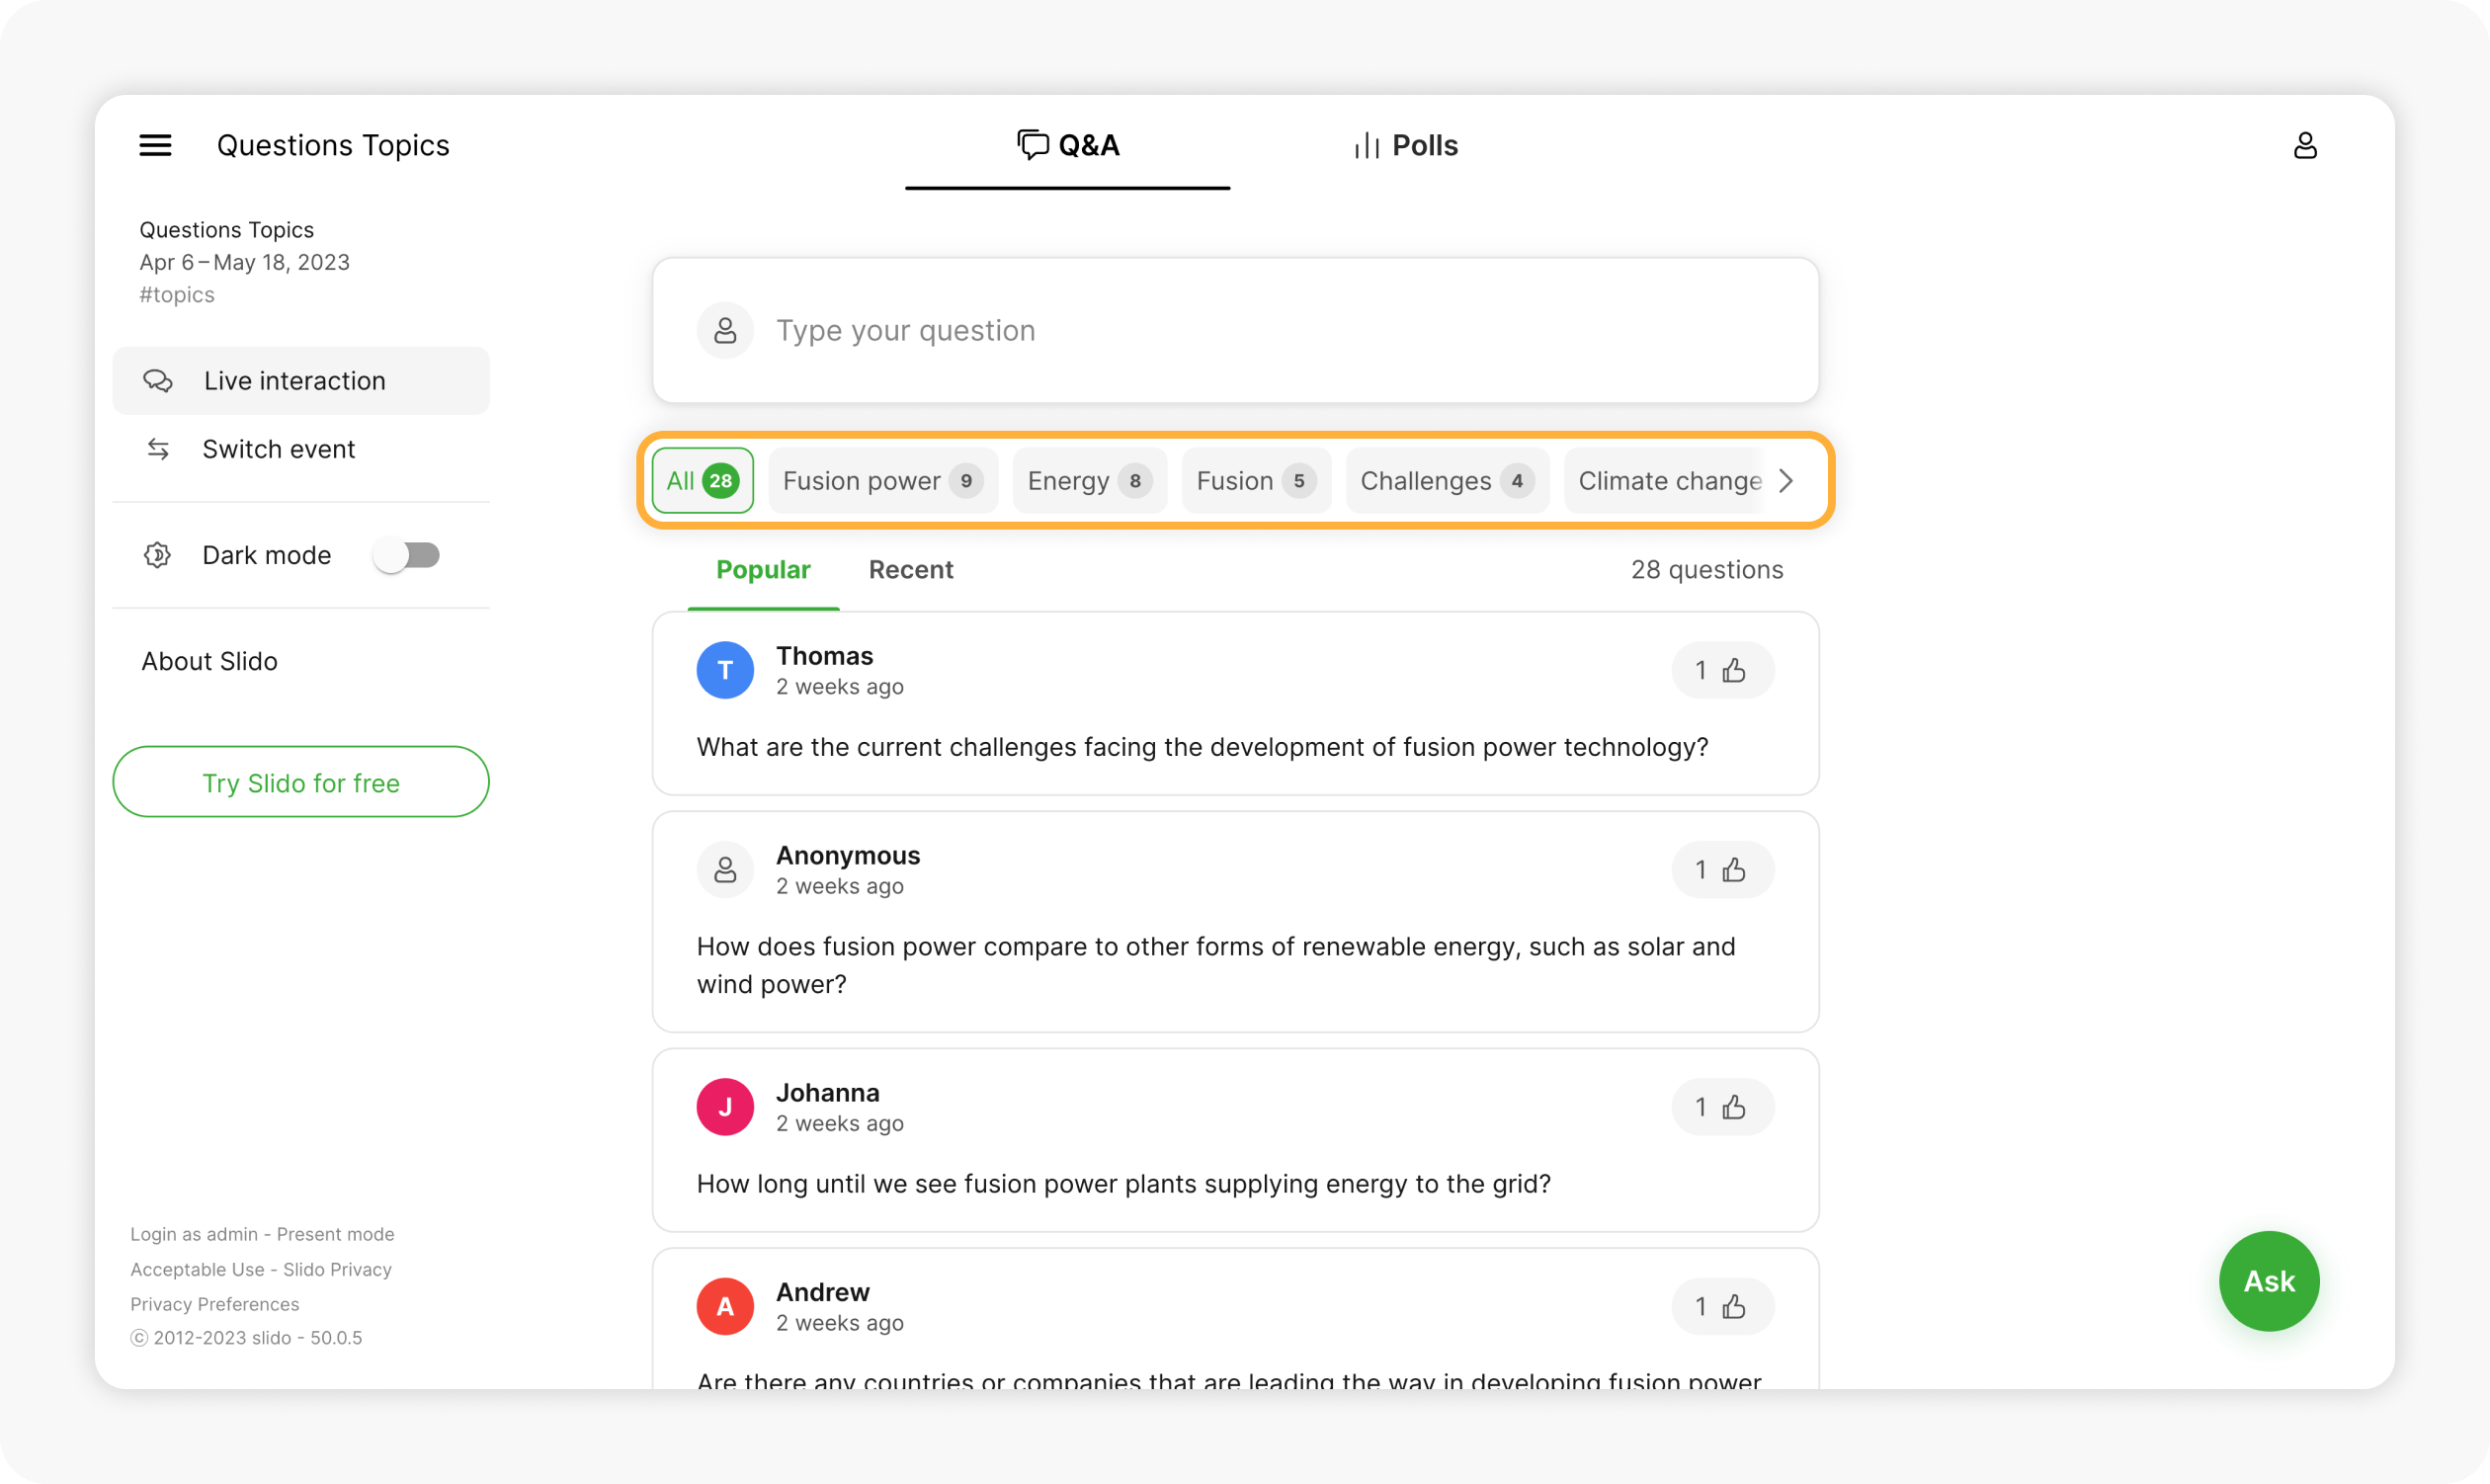
Task: Click the Apr 6–May 18, 2023 date
Action: 245,262
